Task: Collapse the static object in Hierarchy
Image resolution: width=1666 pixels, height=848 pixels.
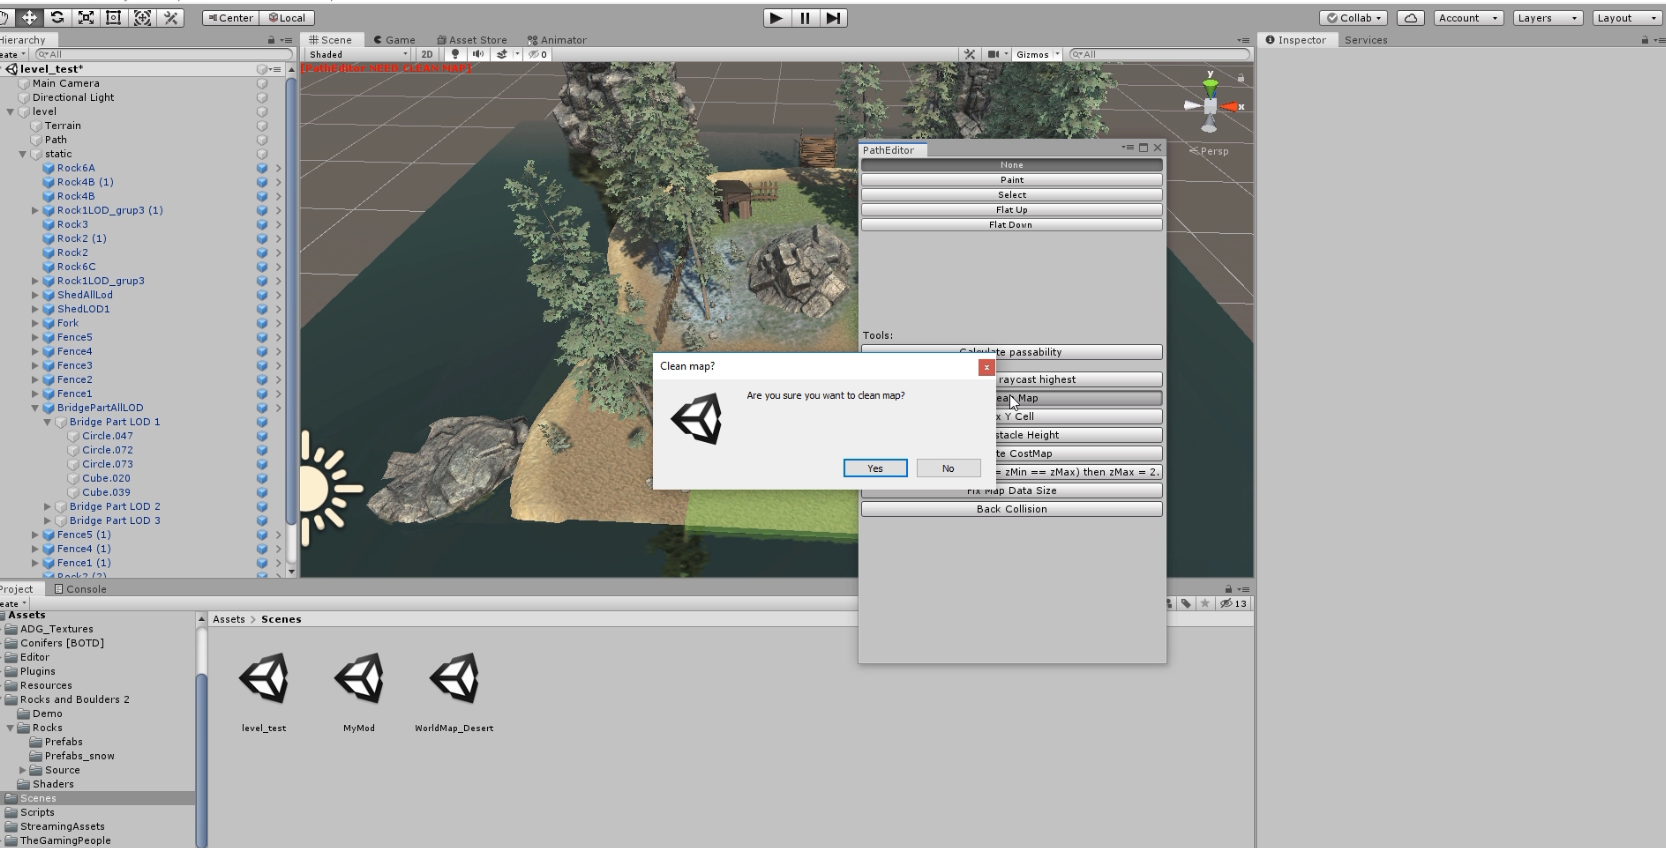Action: (23, 154)
